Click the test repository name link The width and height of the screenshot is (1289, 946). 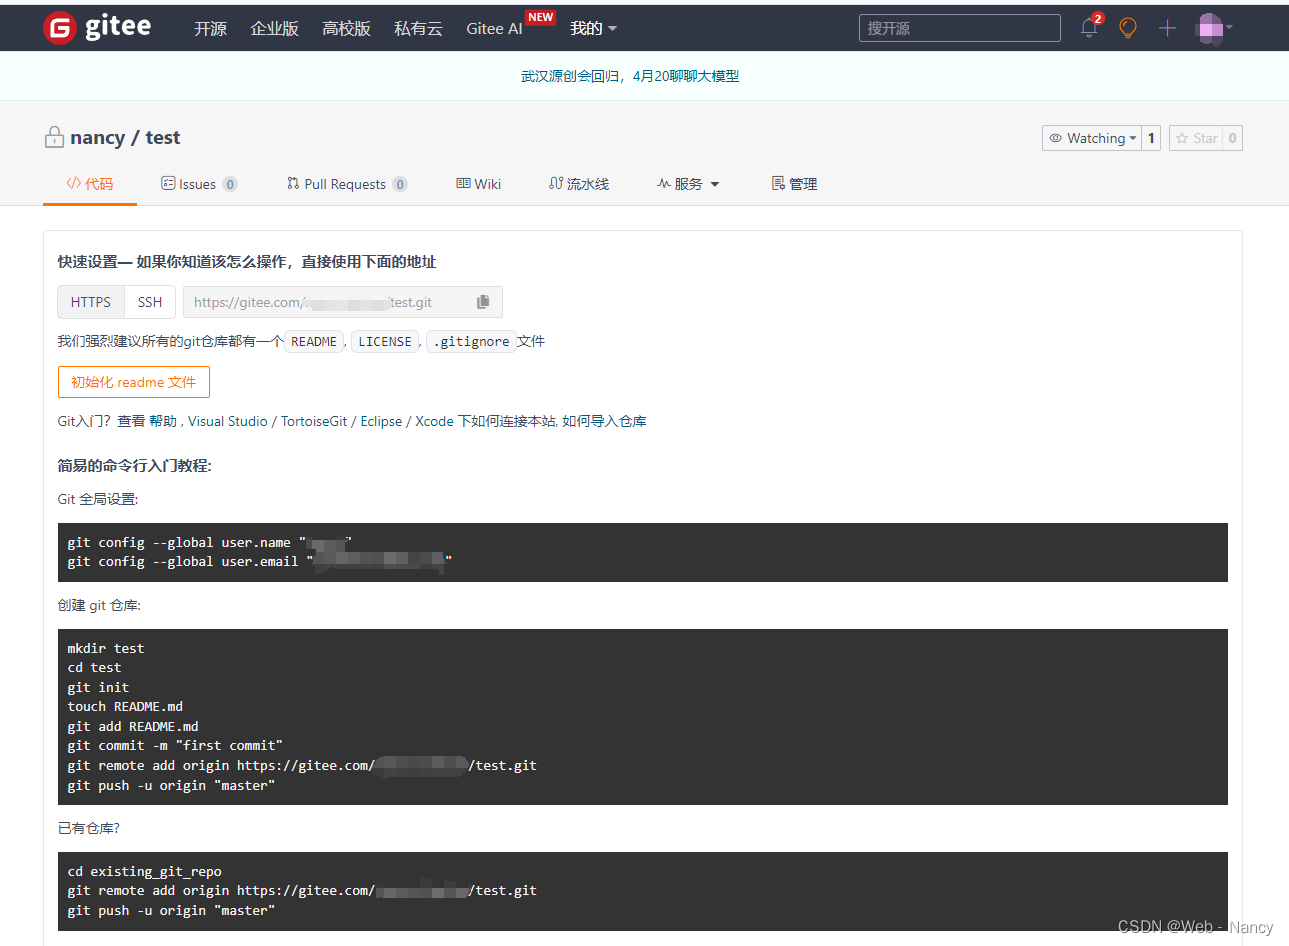(163, 138)
